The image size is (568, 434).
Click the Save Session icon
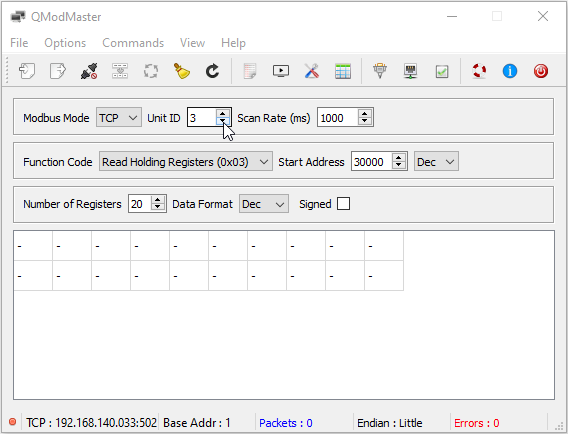click(x=58, y=71)
